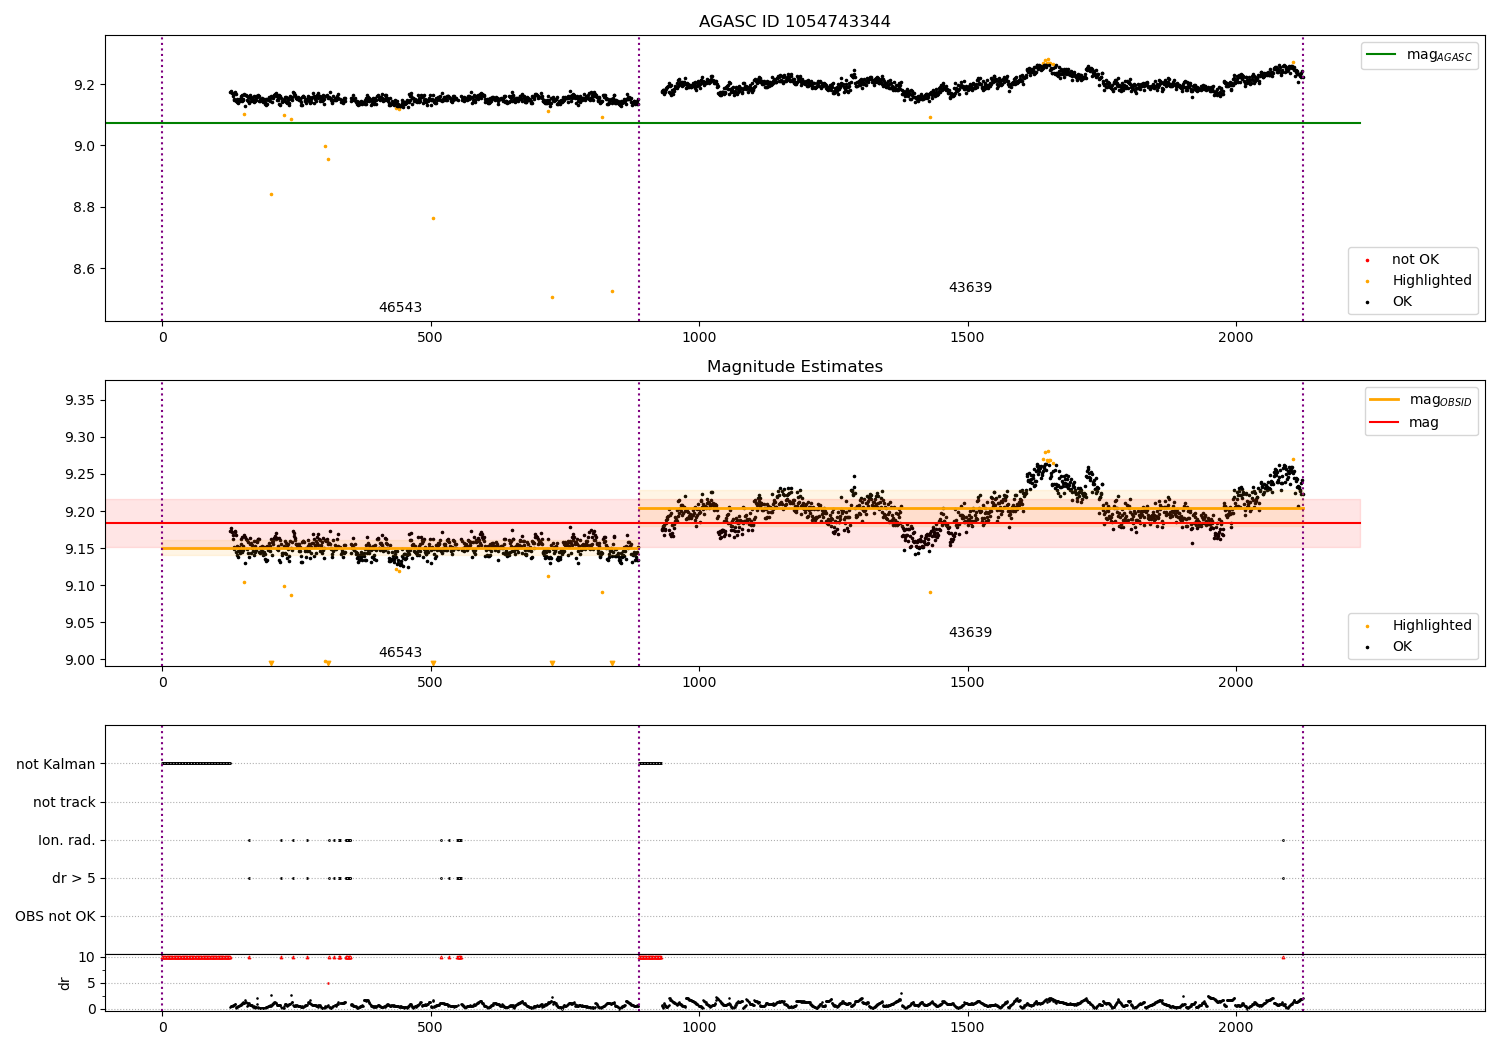Click the 9.15 tick on Magnitude Estimates
Screen dimensions: 1500x1050
tap(80, 549)
